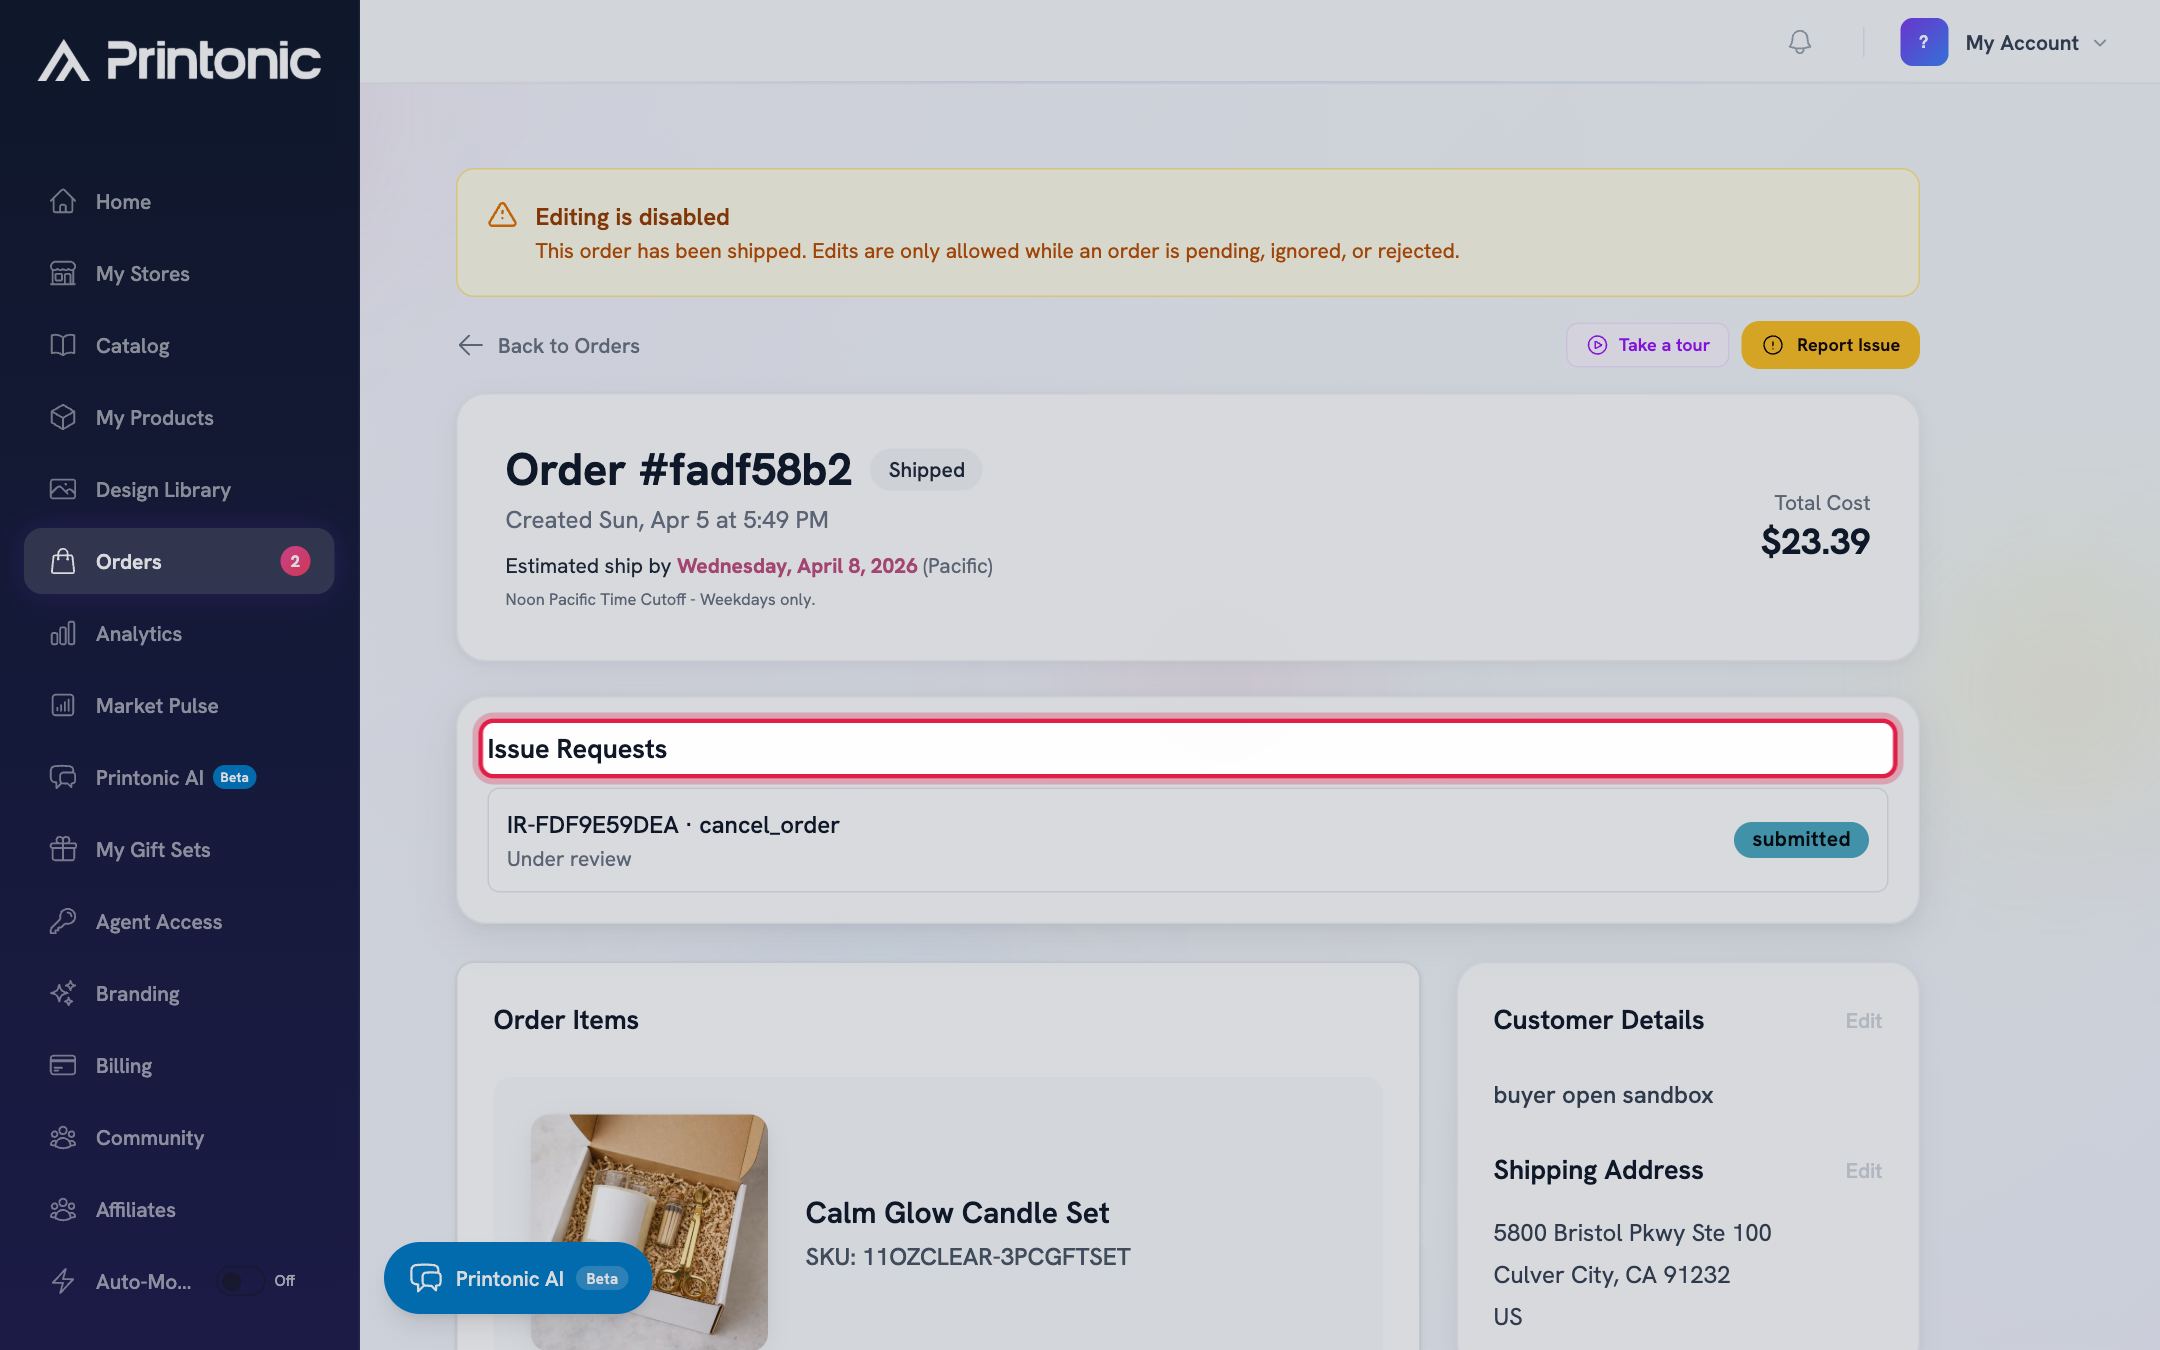2160x1350 pixels.
Task: Toggle the Auto-Mode switch
Action: 240,1281
